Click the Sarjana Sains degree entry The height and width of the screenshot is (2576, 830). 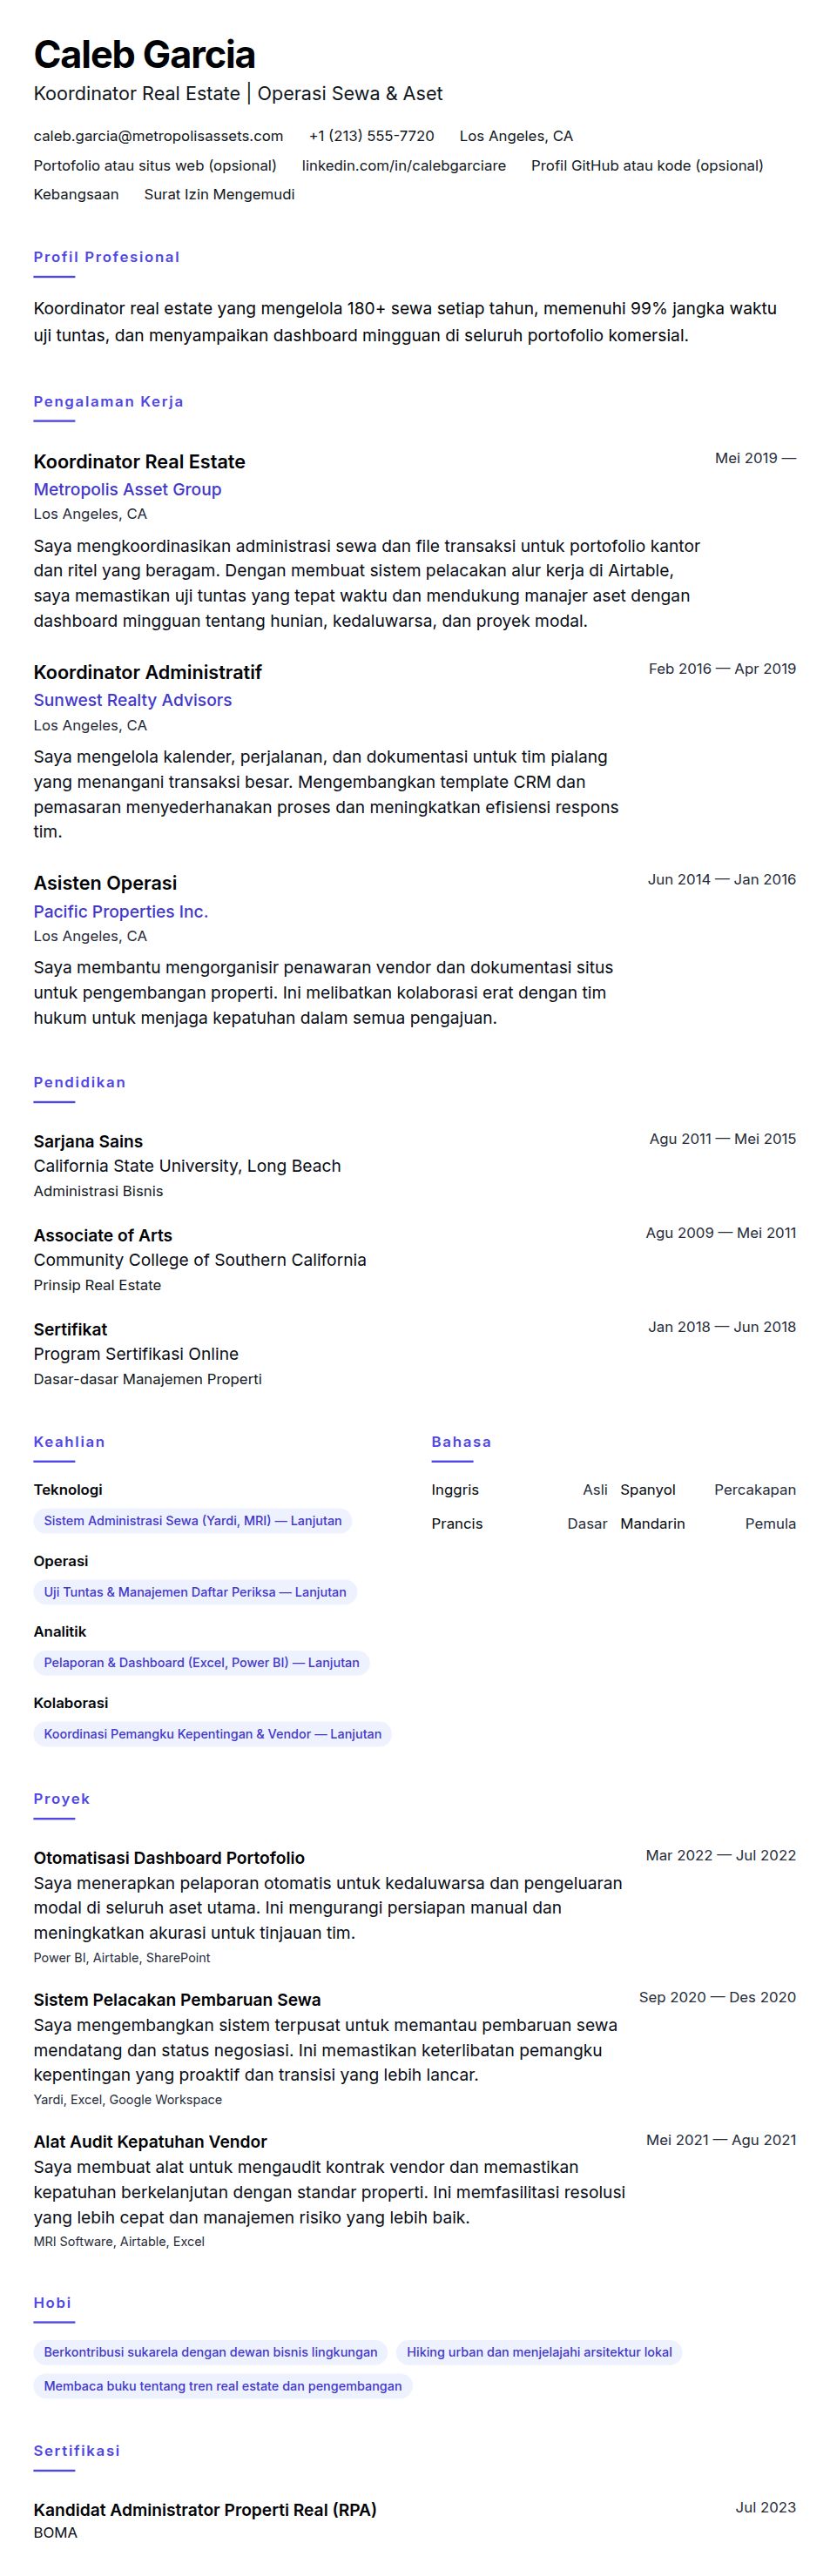pyautogui.click(x=88, y=1141)
